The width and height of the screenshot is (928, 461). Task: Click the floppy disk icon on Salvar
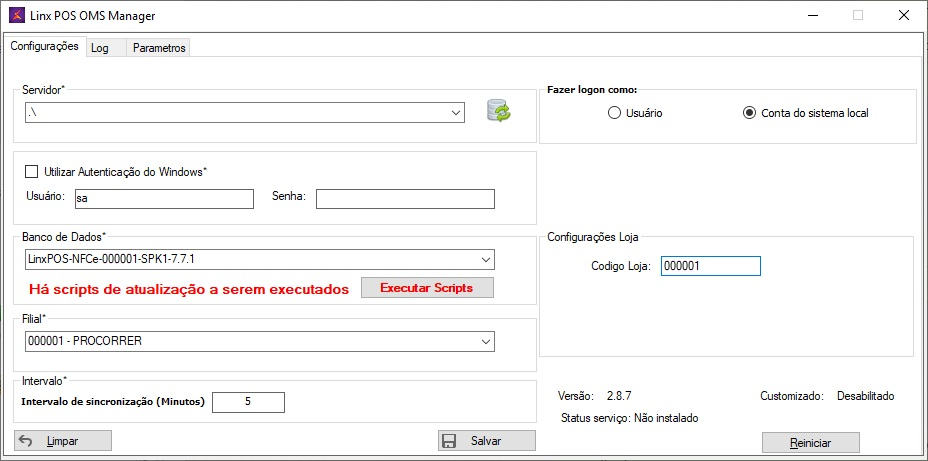[x=450, y=441]
